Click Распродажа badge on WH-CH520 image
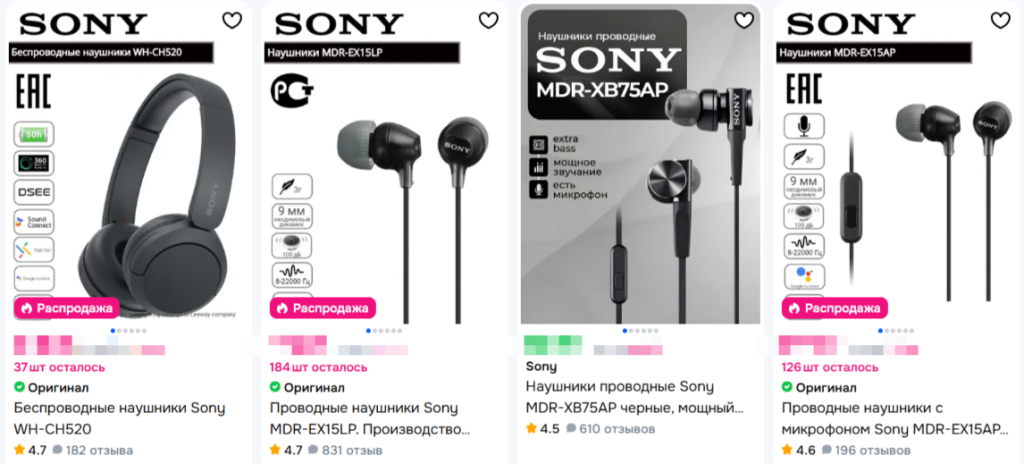This screenshot has height=464, width=1024. 67,308
